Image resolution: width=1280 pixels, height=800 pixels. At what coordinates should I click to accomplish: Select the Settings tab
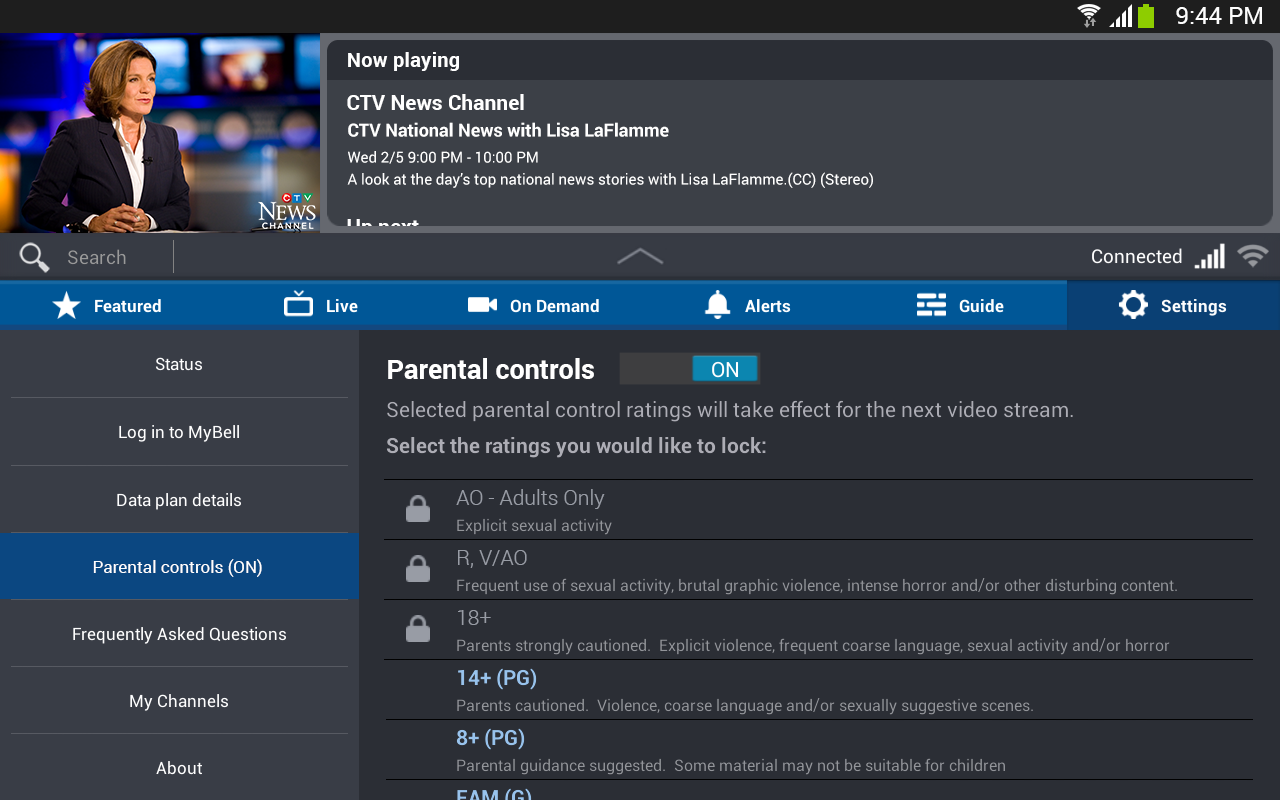[x=1173, y=306]
